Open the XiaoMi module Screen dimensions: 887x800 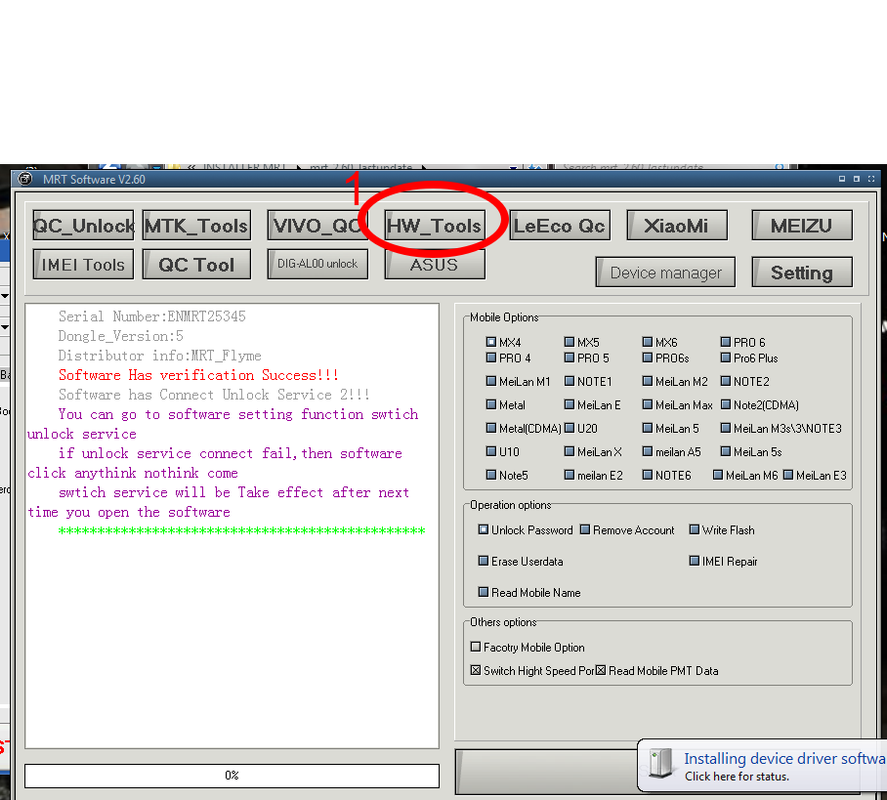677,226
